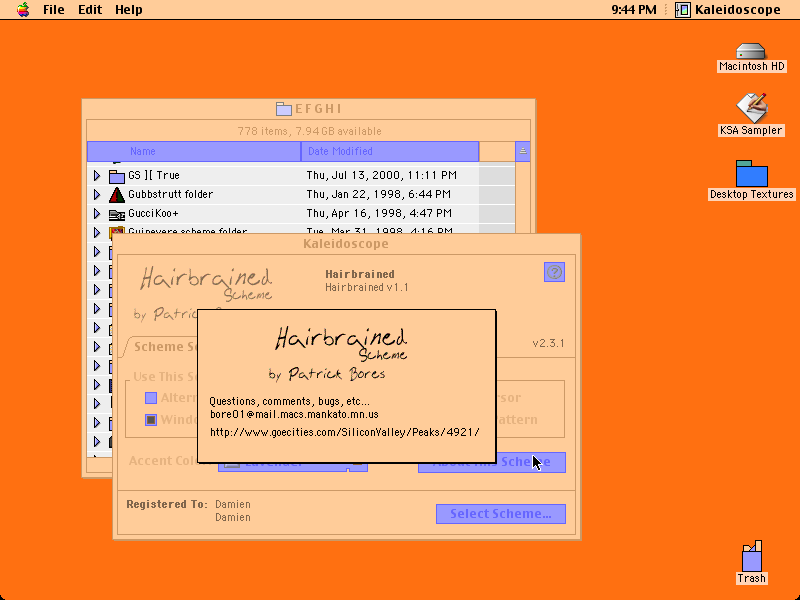
Task: Click 'Questions, comments, bugs, etc...' text
Action: [289, 401]
